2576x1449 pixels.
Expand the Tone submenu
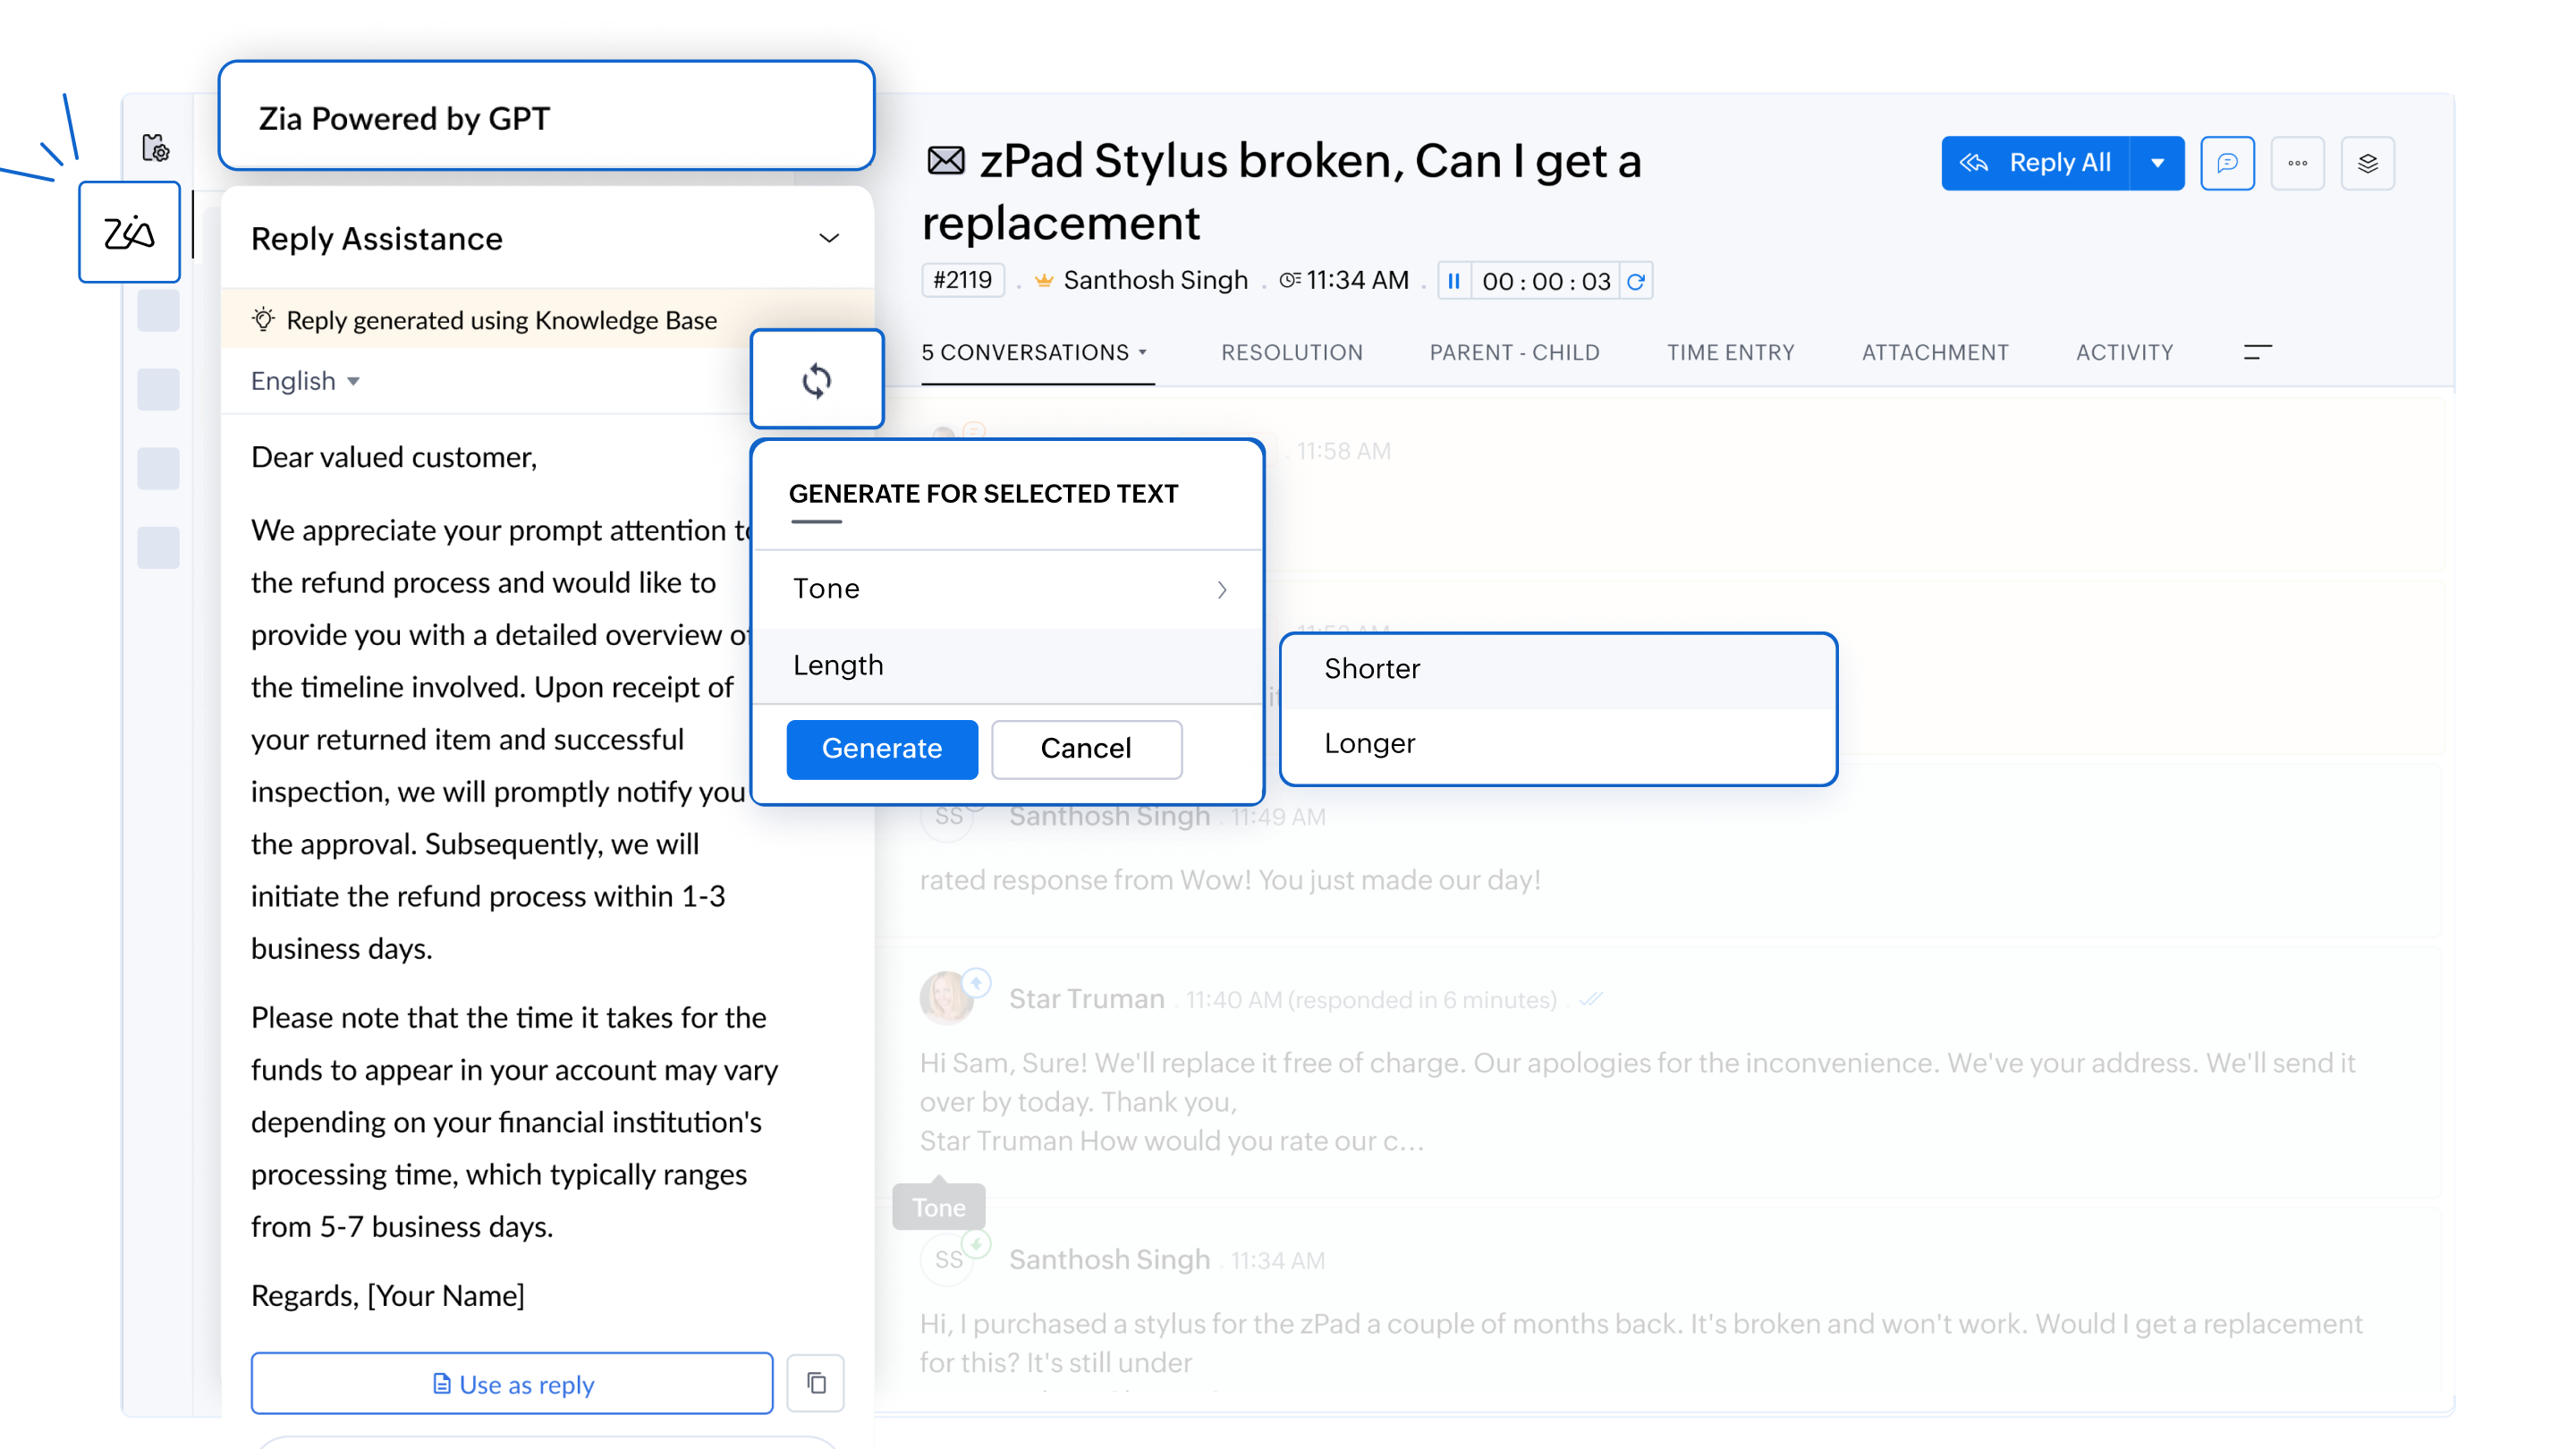(x=1007, y=589)
